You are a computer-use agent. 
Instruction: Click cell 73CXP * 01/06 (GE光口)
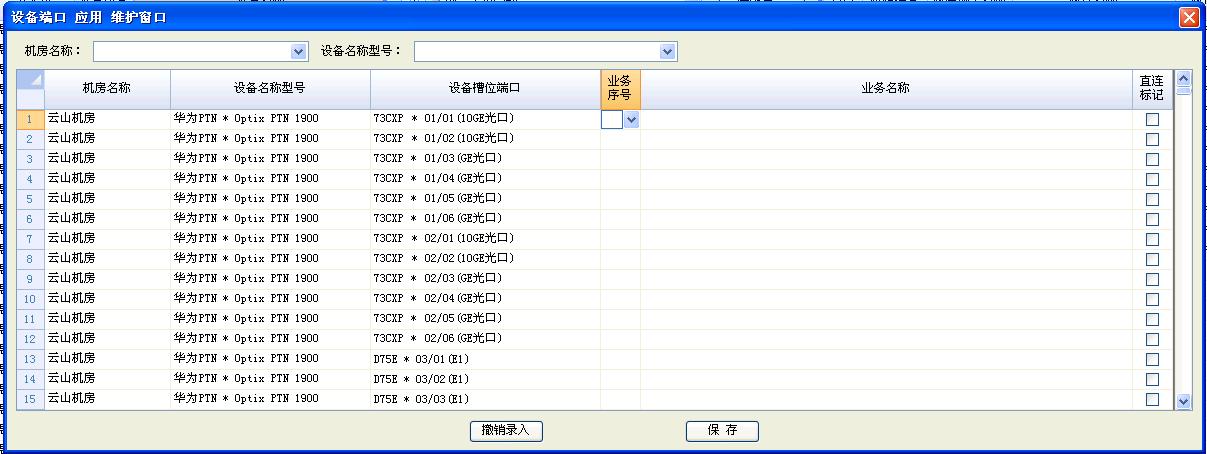click(485, 219)
